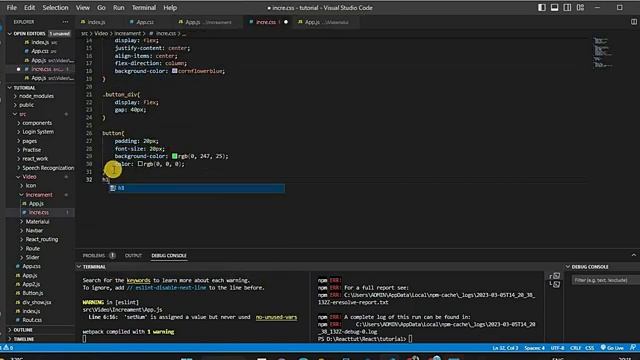This screenshot has height=360, width=640.
Task: Switch to the index.js editor tab
Action: 96,22
